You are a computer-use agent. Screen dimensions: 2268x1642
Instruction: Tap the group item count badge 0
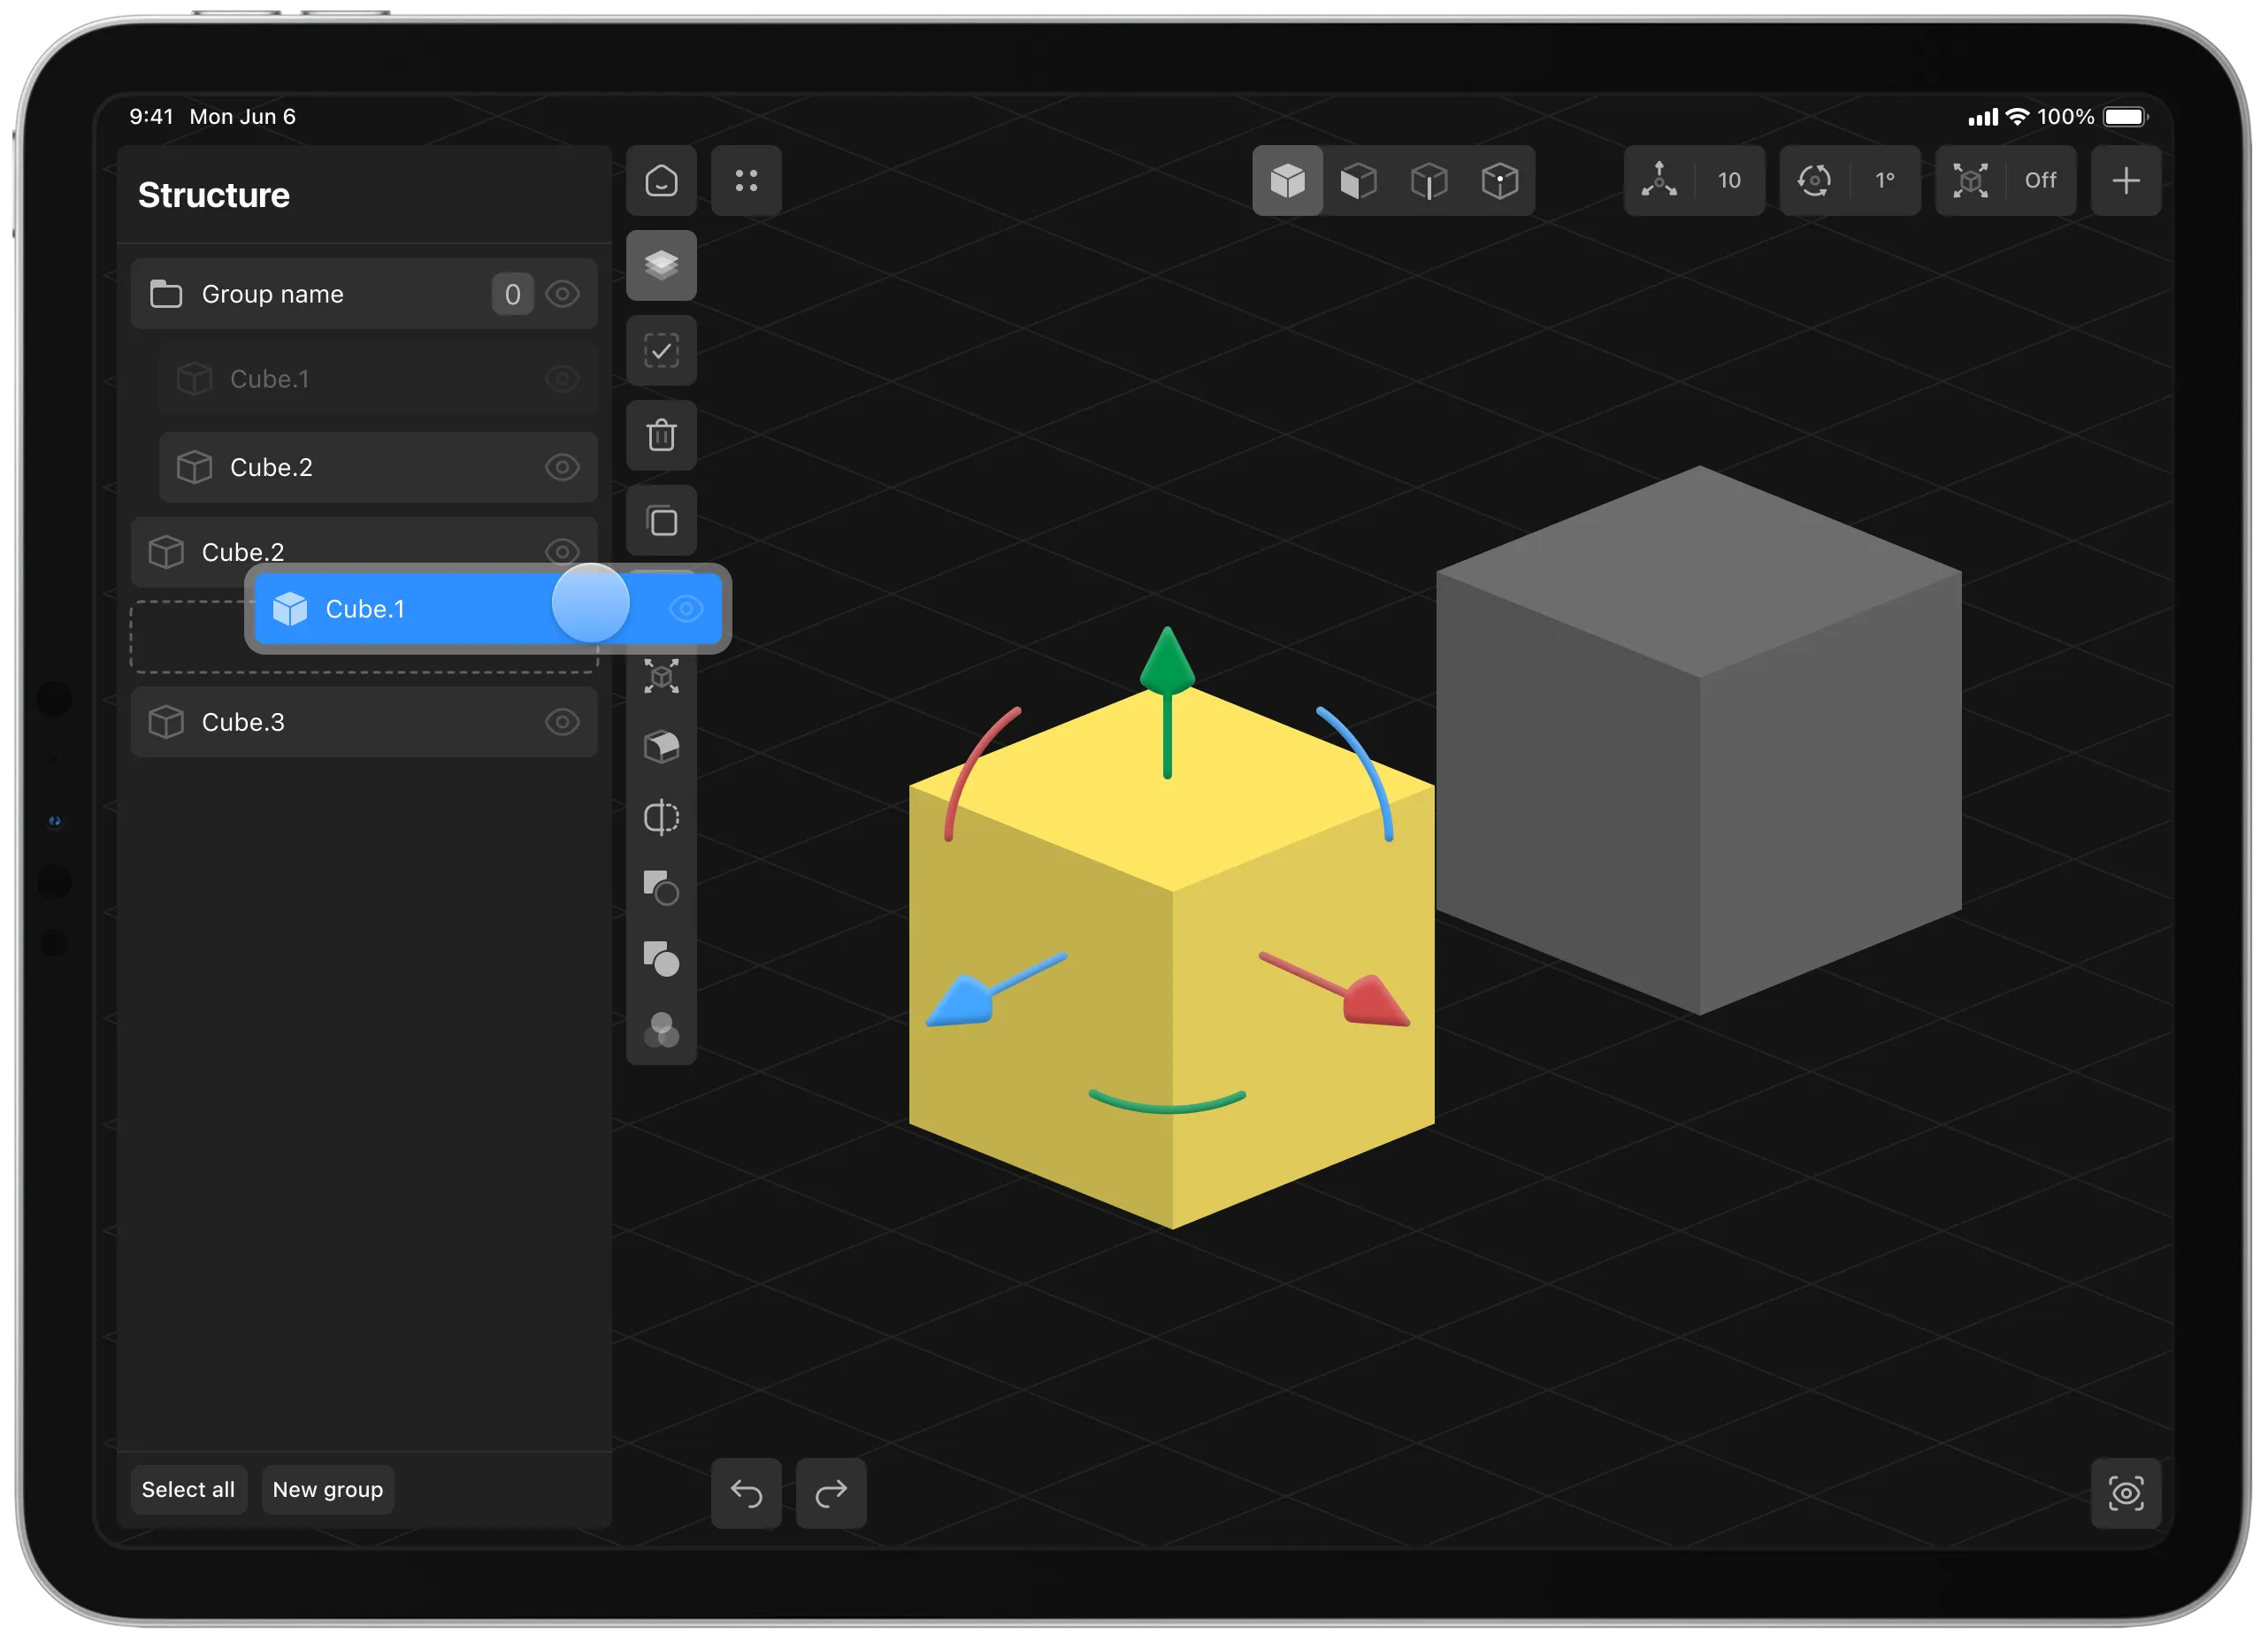point(513,294)
